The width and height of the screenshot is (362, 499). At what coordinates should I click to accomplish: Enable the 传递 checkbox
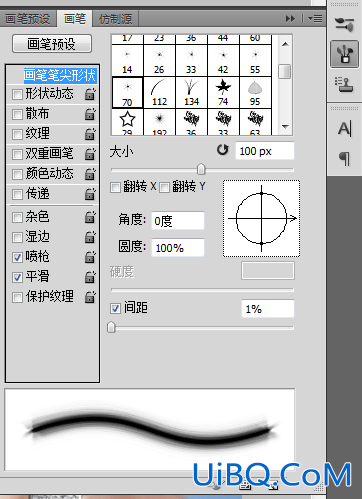(17, 194)
